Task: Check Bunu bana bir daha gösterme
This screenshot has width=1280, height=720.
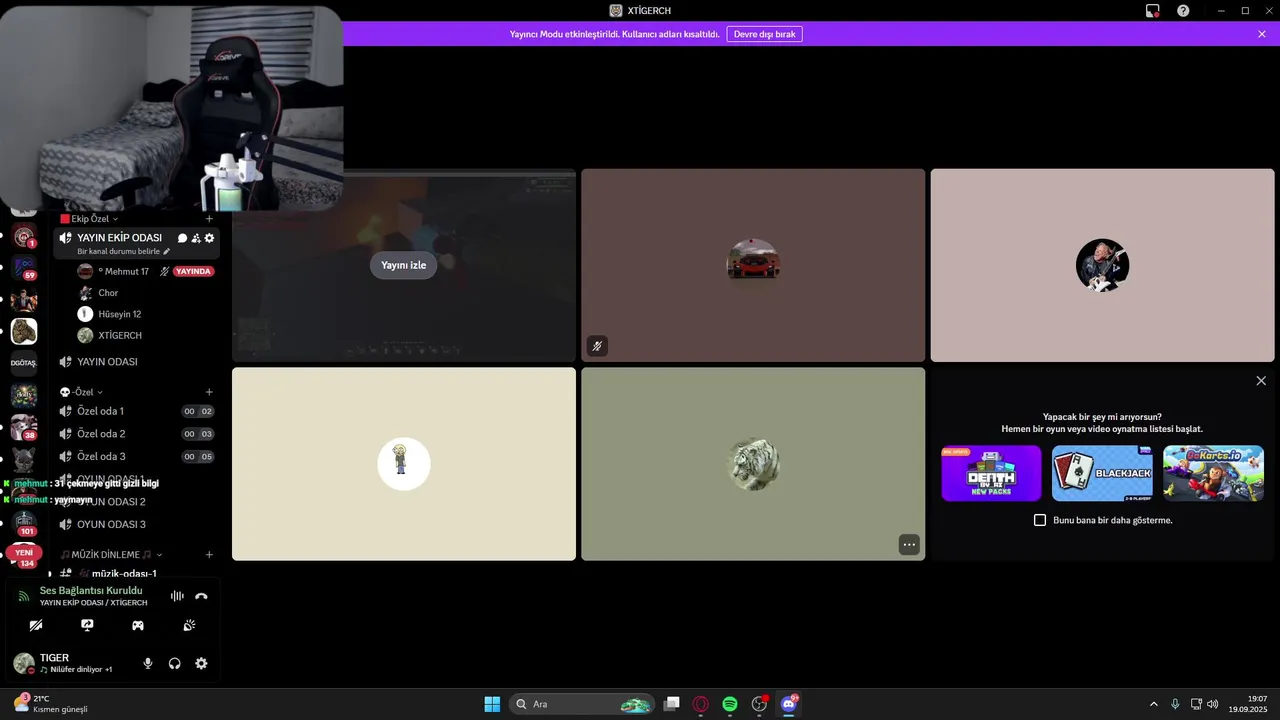Action: [1040, 520]
